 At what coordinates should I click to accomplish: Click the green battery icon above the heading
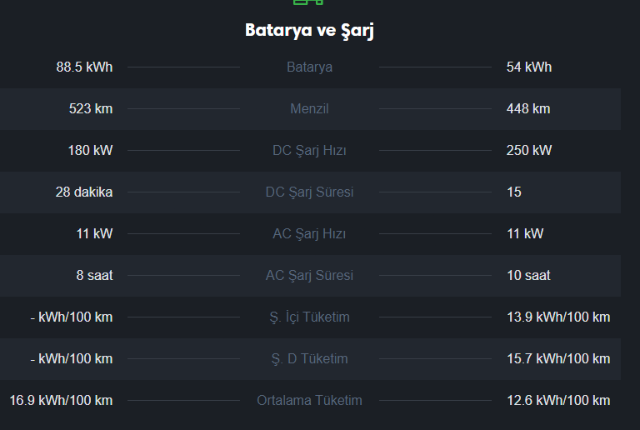pyautogui.click(x=309, y=3)
